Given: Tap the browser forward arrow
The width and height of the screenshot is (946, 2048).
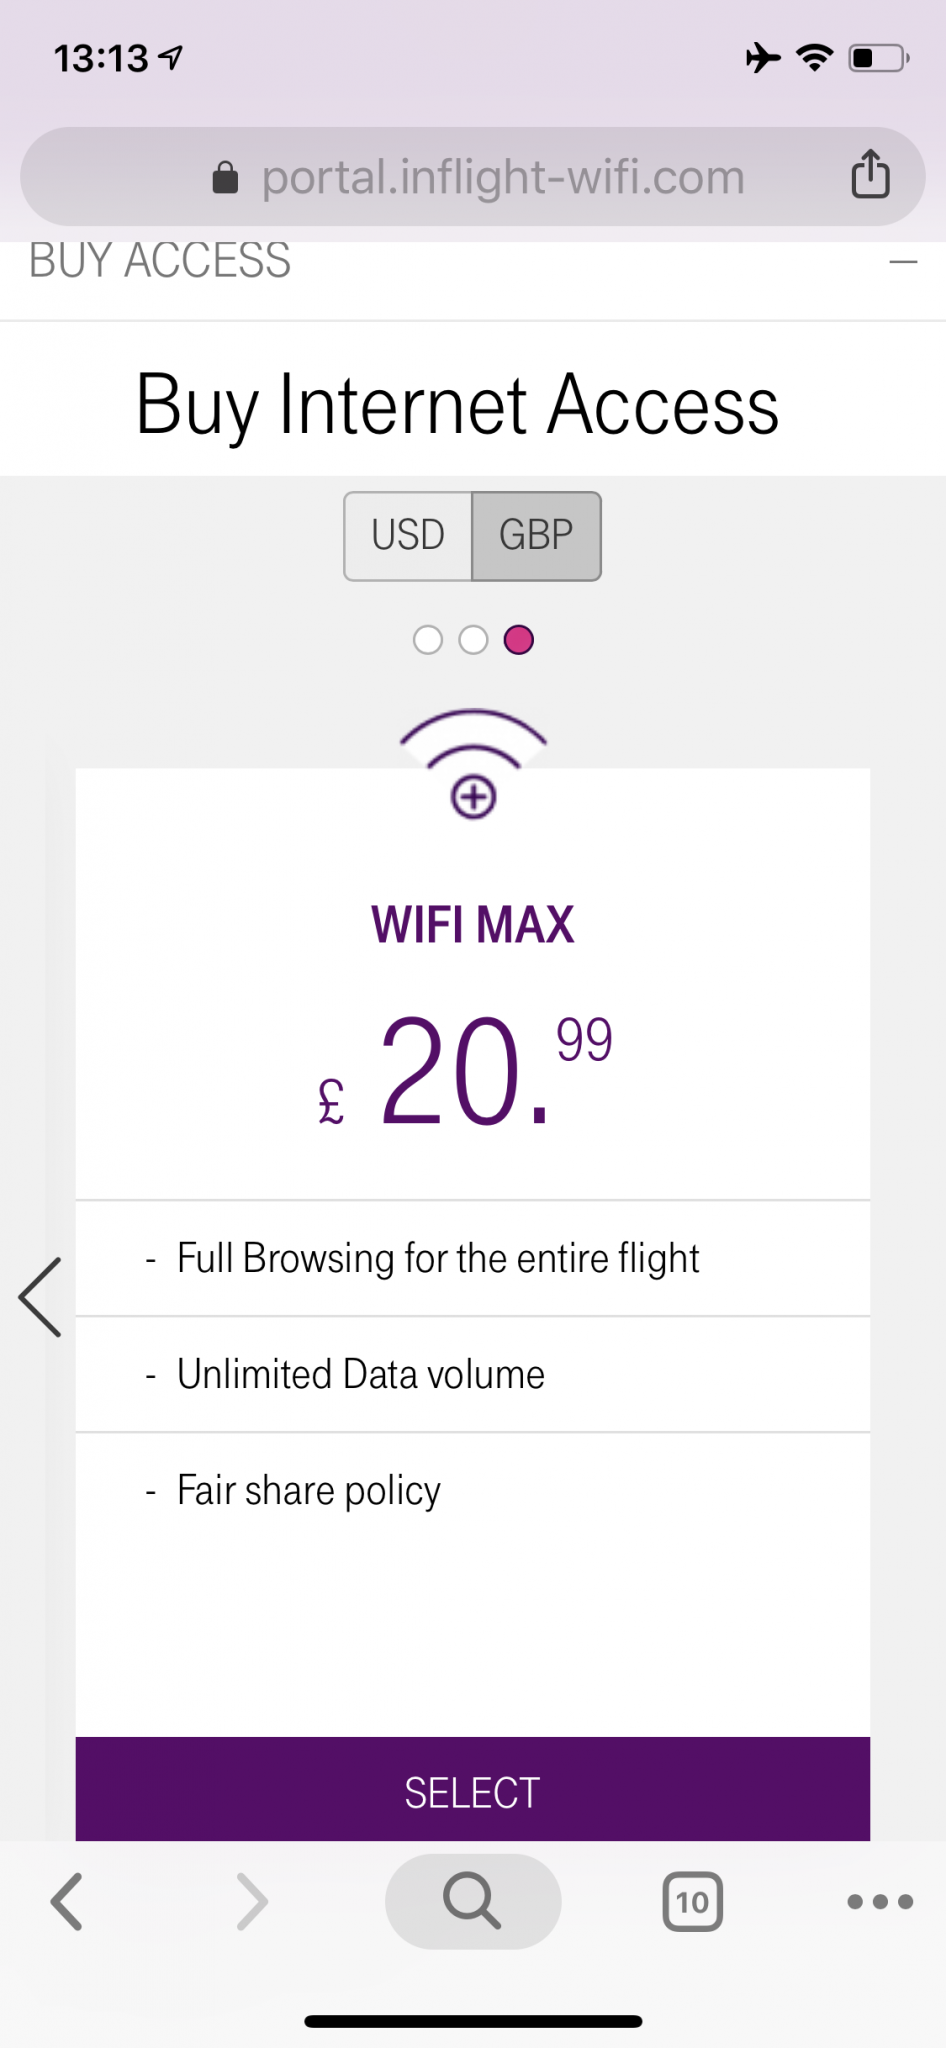Looking at the screenshot, I should [x=252, y=1901].
